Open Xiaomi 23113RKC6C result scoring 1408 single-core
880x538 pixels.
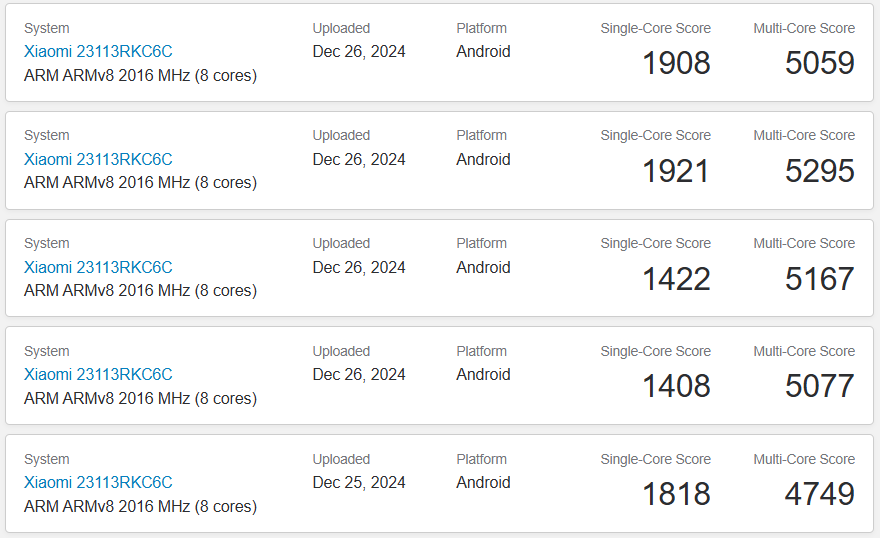[98, 374]
